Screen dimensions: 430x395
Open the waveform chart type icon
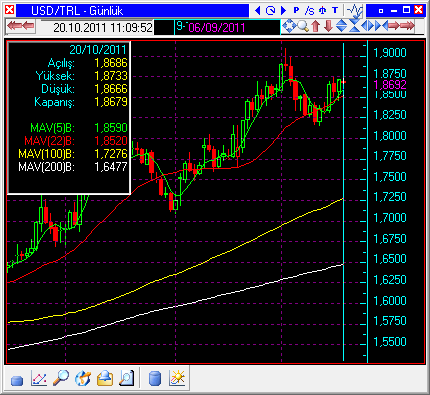click(354, 10)
